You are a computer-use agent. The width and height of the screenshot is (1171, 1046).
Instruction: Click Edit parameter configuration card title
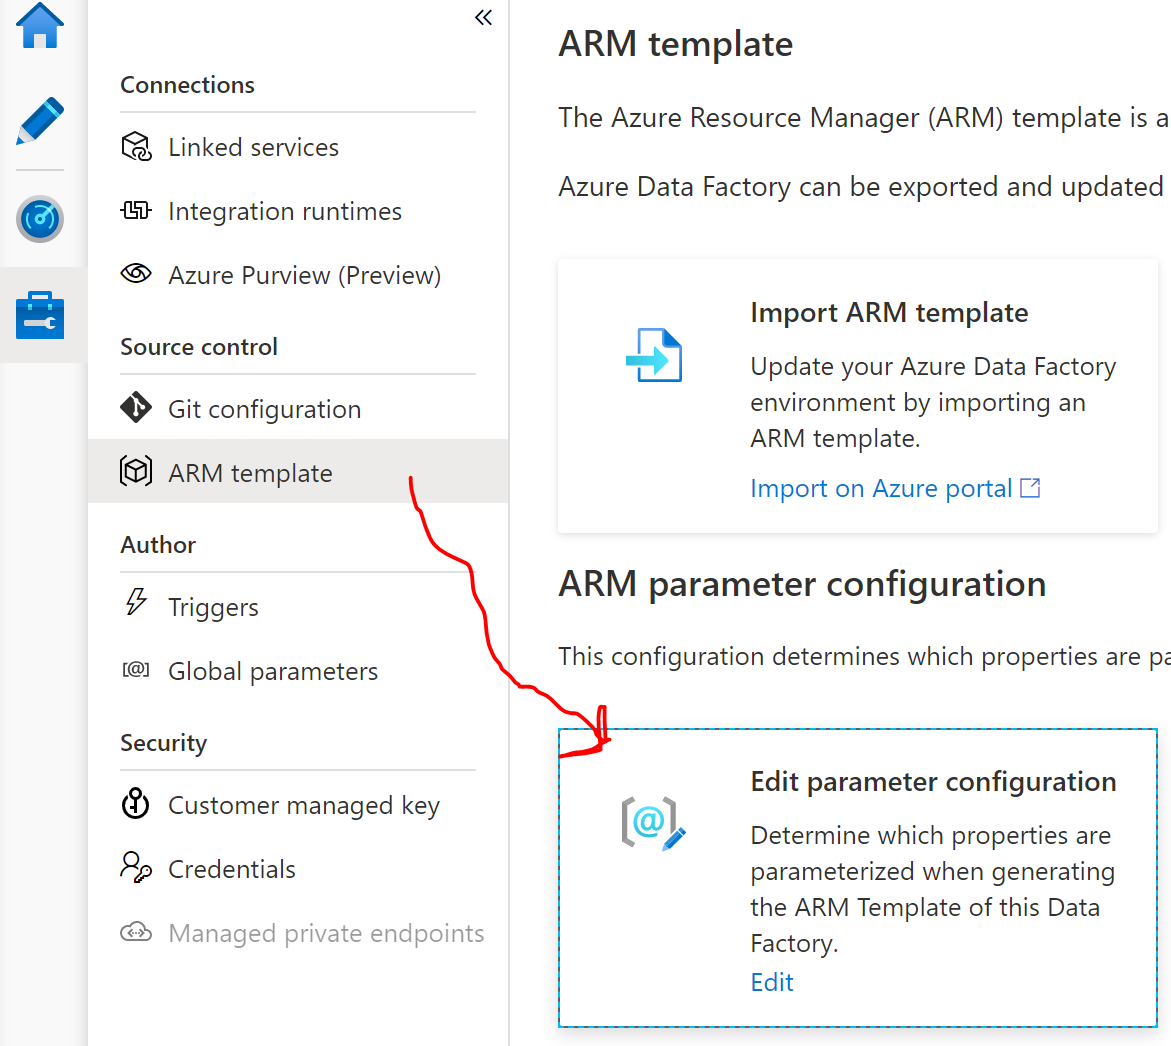[x=933, y=782]
